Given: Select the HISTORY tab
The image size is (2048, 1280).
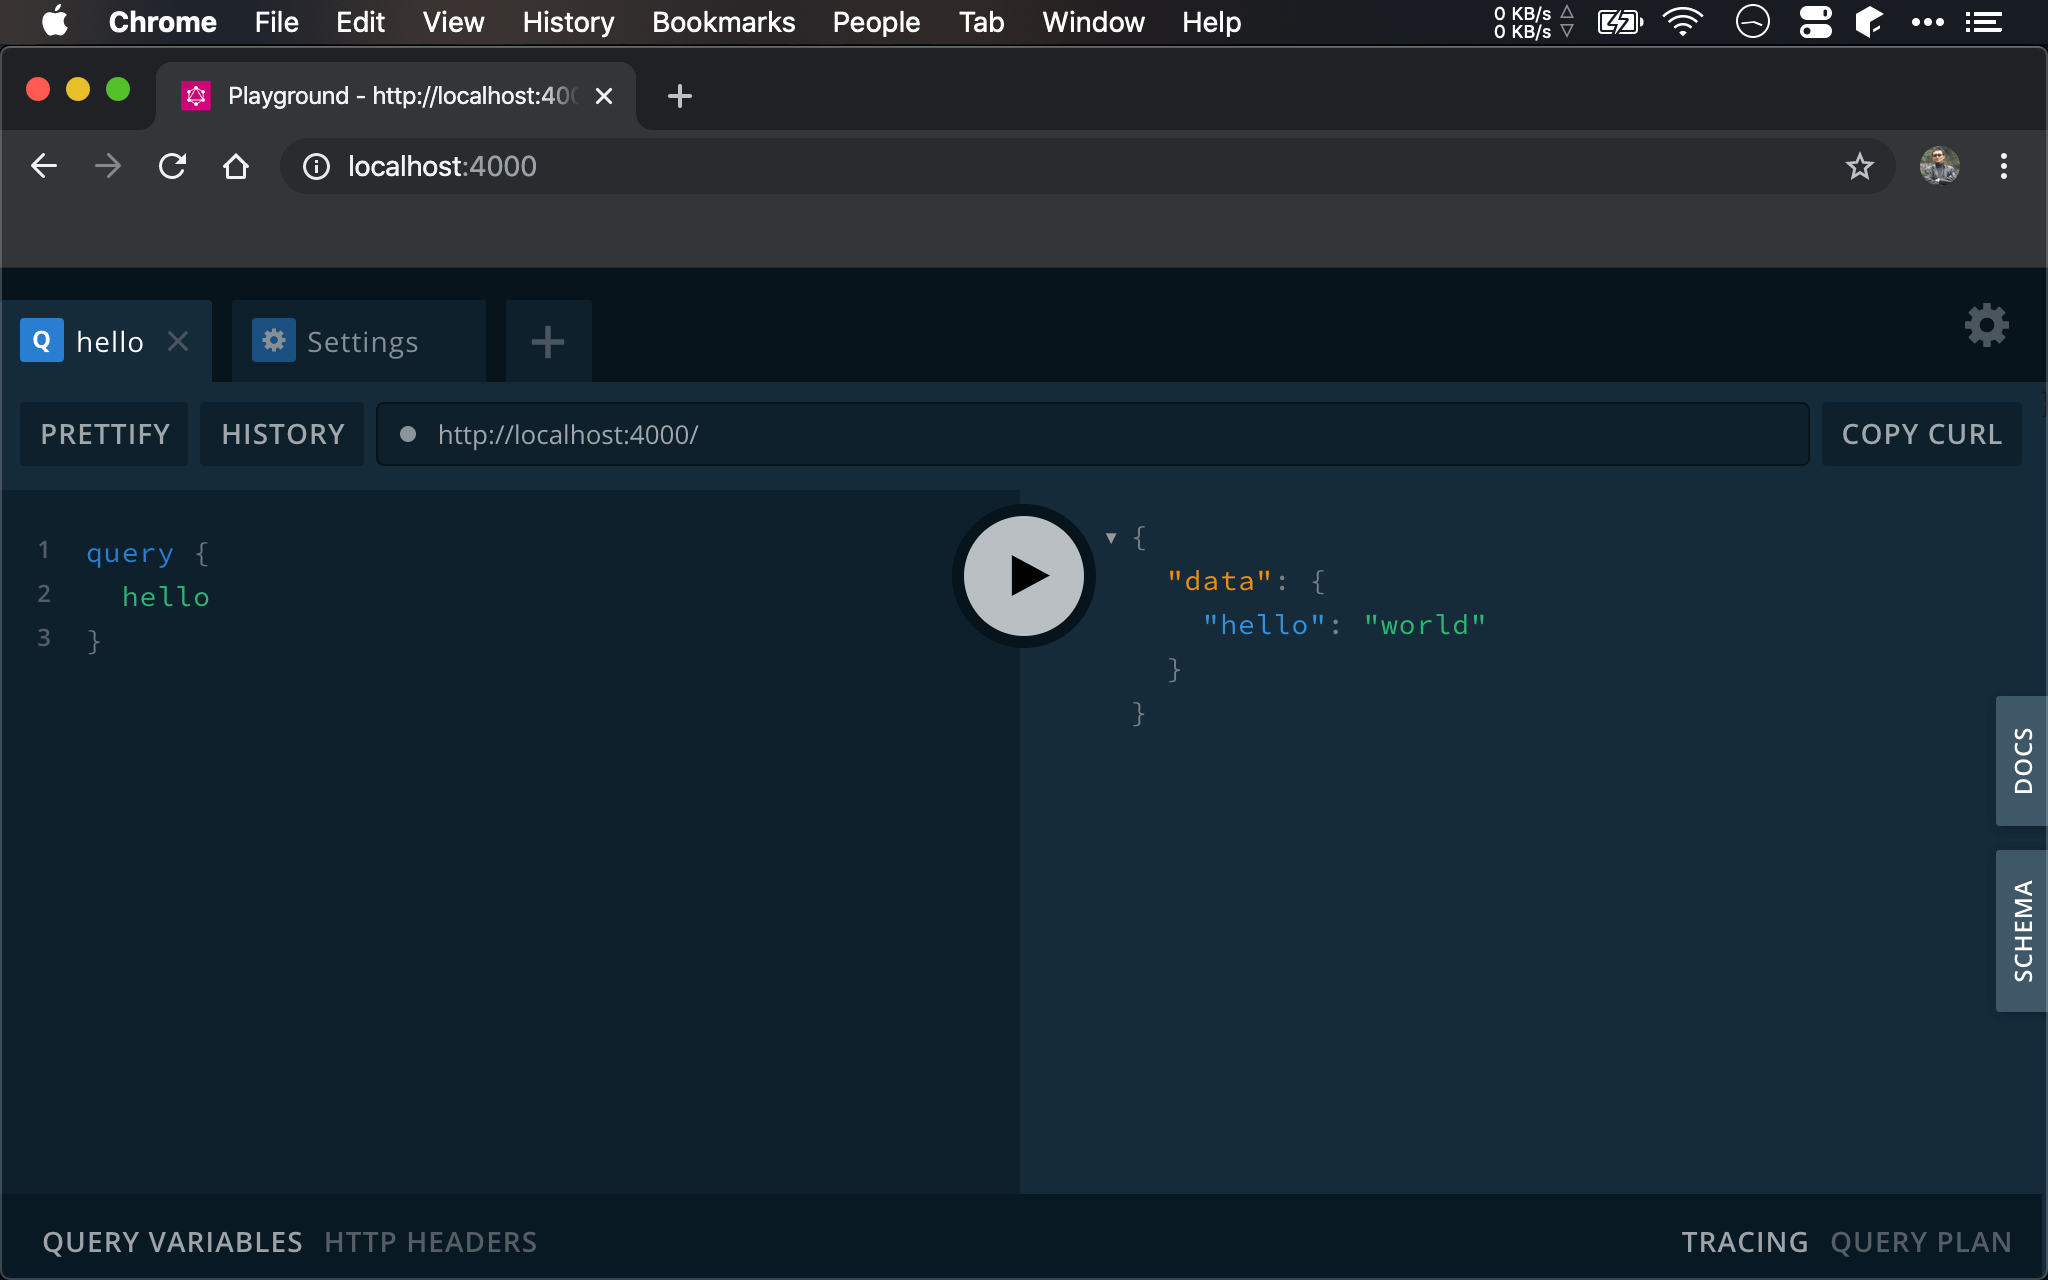Looking at the screenshot, I should click(283, 434).
